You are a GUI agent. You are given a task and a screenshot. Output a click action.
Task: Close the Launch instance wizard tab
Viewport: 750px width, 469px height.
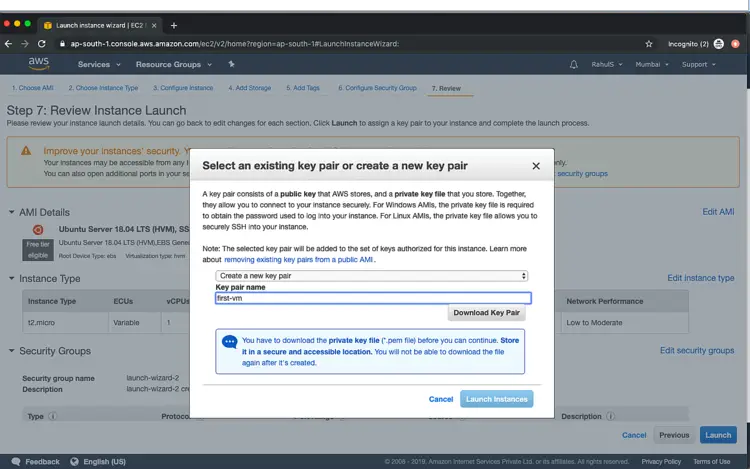[154, 25]
